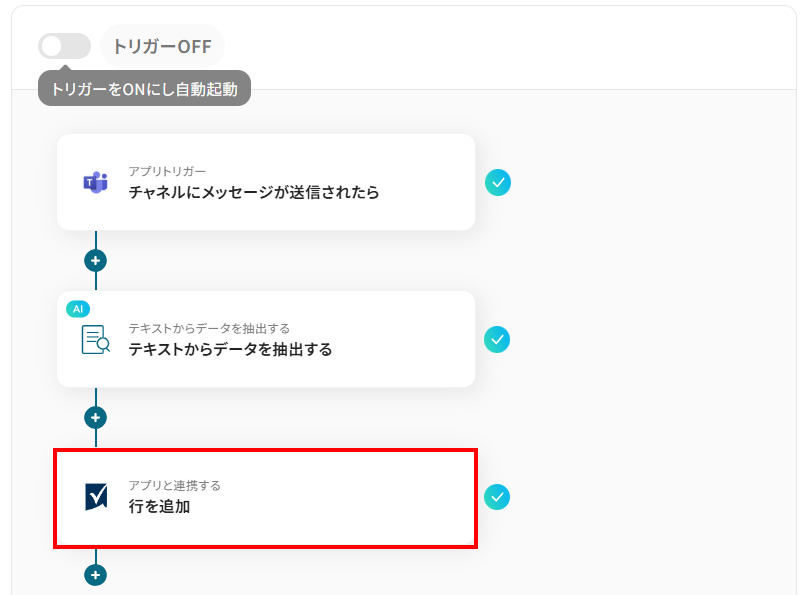This screenshot has width=807, height=595.
Task: Click the Smartsheet app icon
Action: [x=96, y=497]
